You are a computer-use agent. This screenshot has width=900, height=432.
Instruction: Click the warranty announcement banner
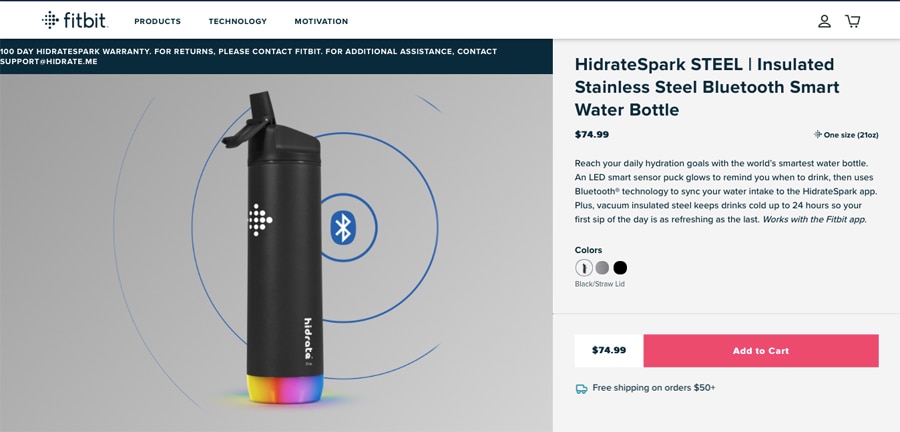pos(250,56)
